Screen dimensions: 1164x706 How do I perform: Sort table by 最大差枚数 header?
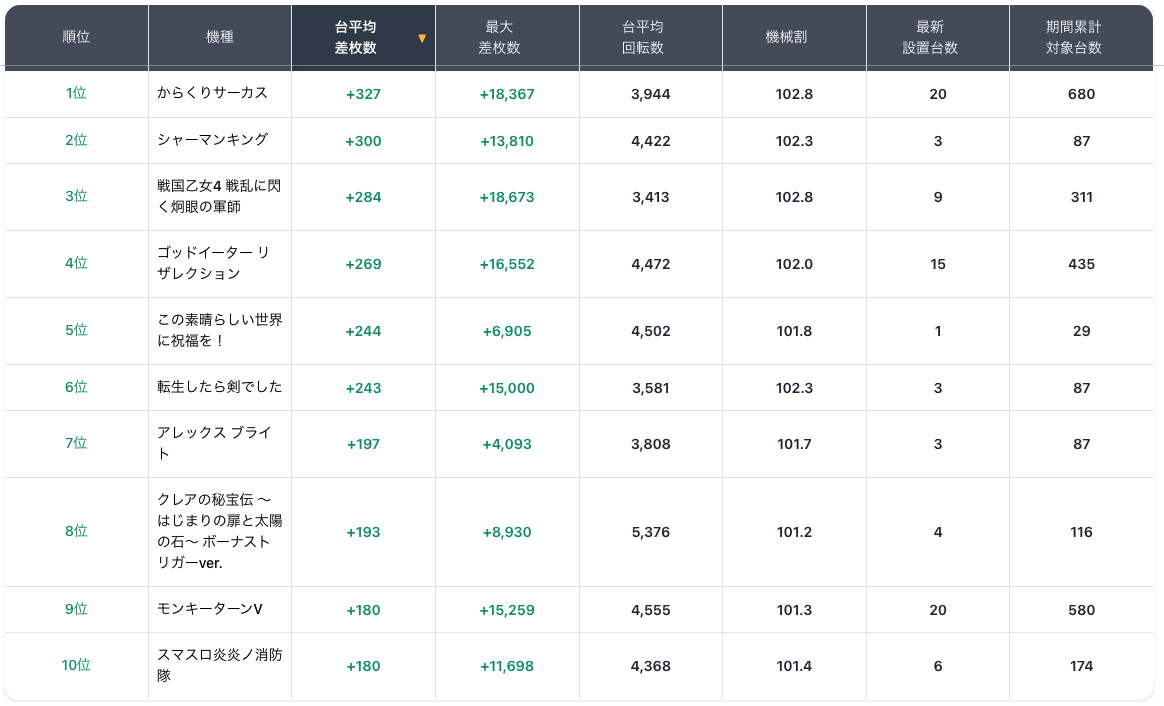pos(507,37)
